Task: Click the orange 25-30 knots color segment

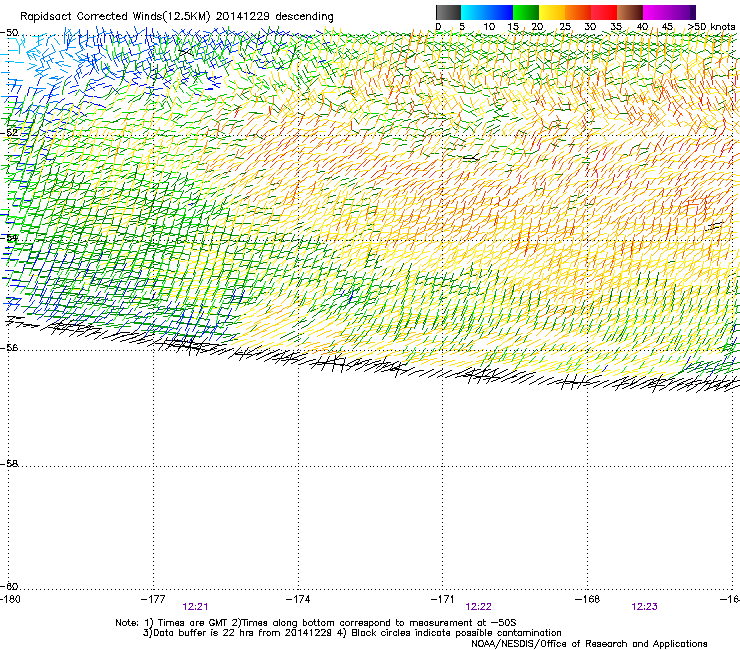Action: coord(578,12)
